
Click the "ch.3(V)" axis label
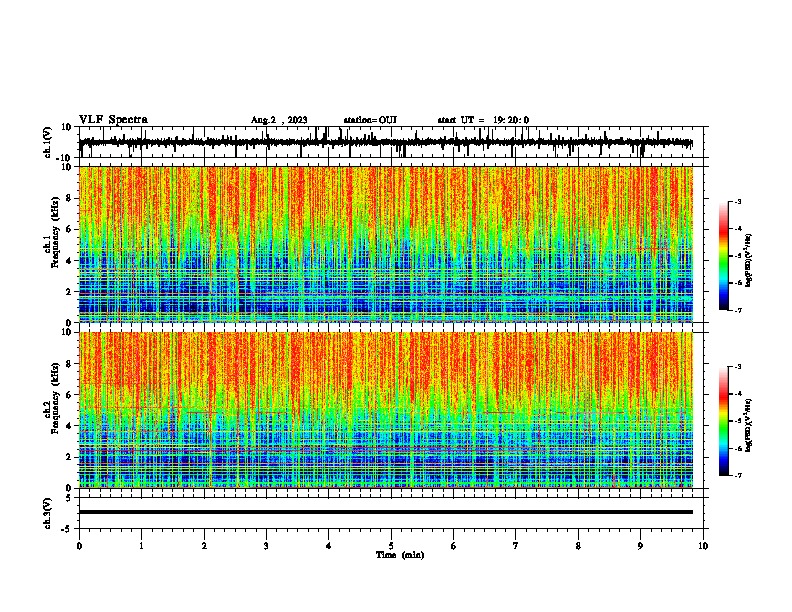click(x=48, y=513)
